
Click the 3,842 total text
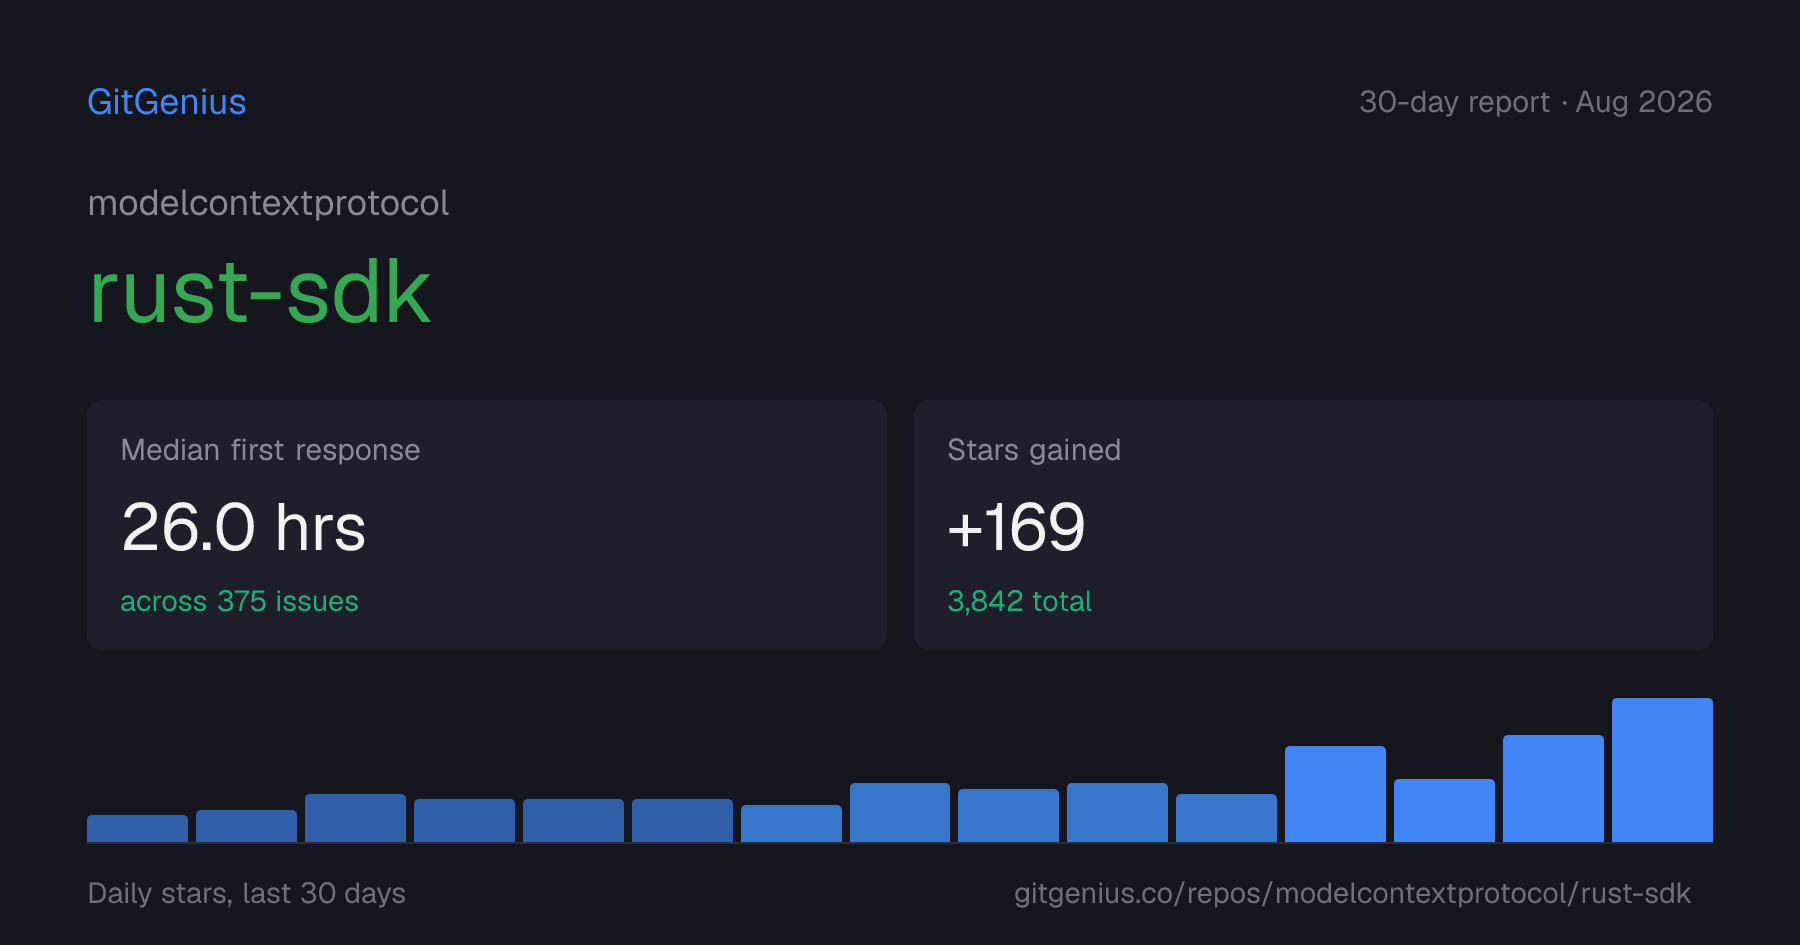(1019, 601)
